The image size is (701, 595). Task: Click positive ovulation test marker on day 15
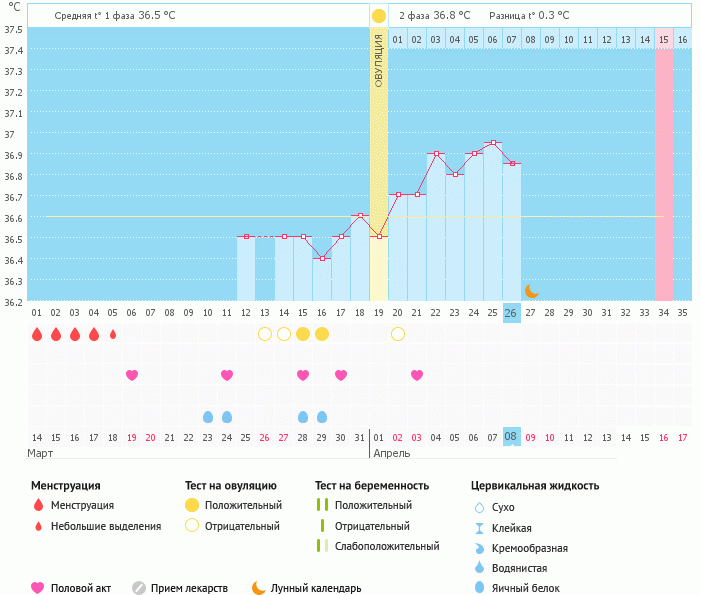pyautogui.click(x=303, y=334)
